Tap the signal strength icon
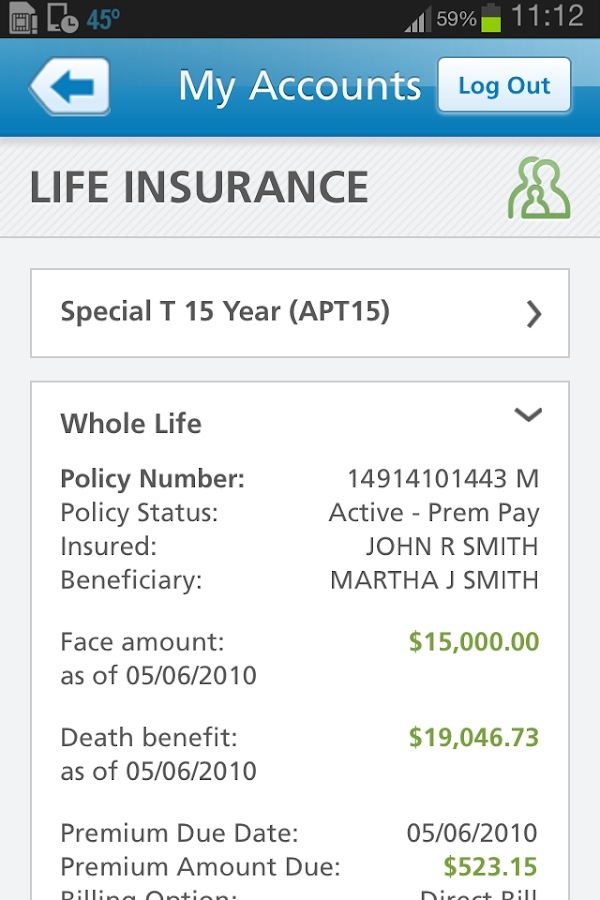 [418, 19]
